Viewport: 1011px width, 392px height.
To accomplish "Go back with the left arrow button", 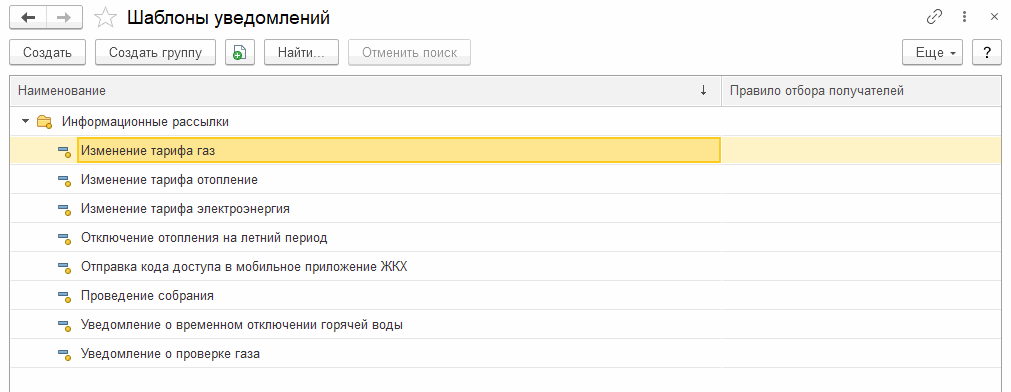I will click(28, 18).
